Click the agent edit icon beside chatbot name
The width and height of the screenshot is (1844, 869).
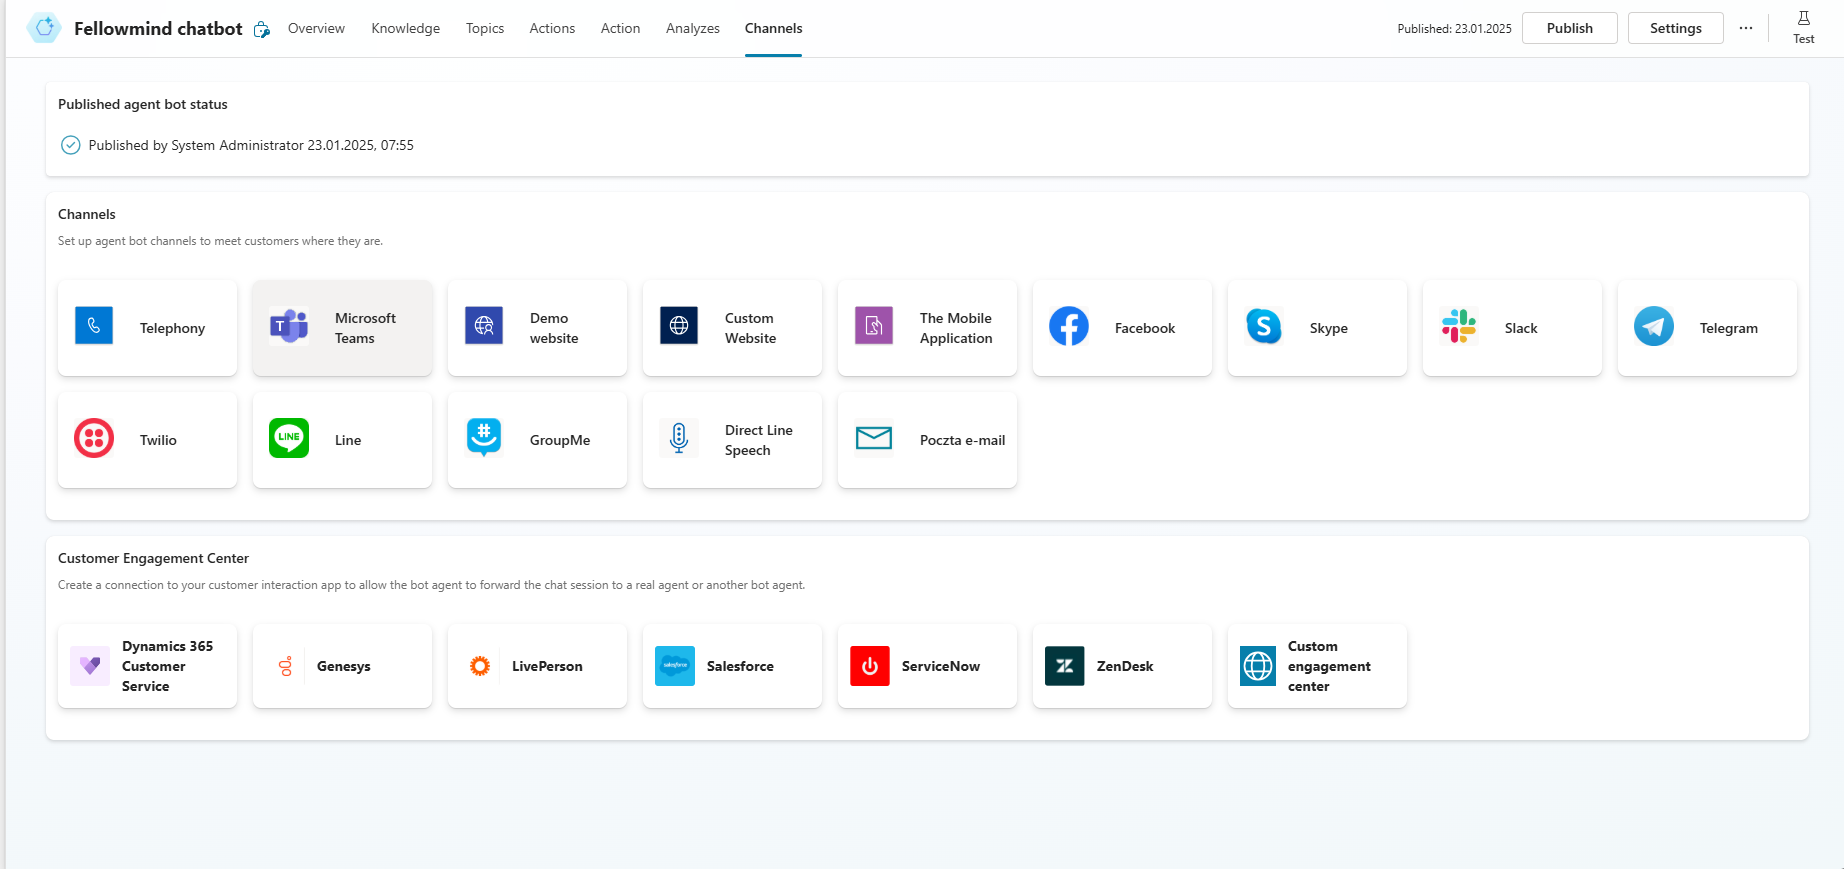click(x=262, y=29)
